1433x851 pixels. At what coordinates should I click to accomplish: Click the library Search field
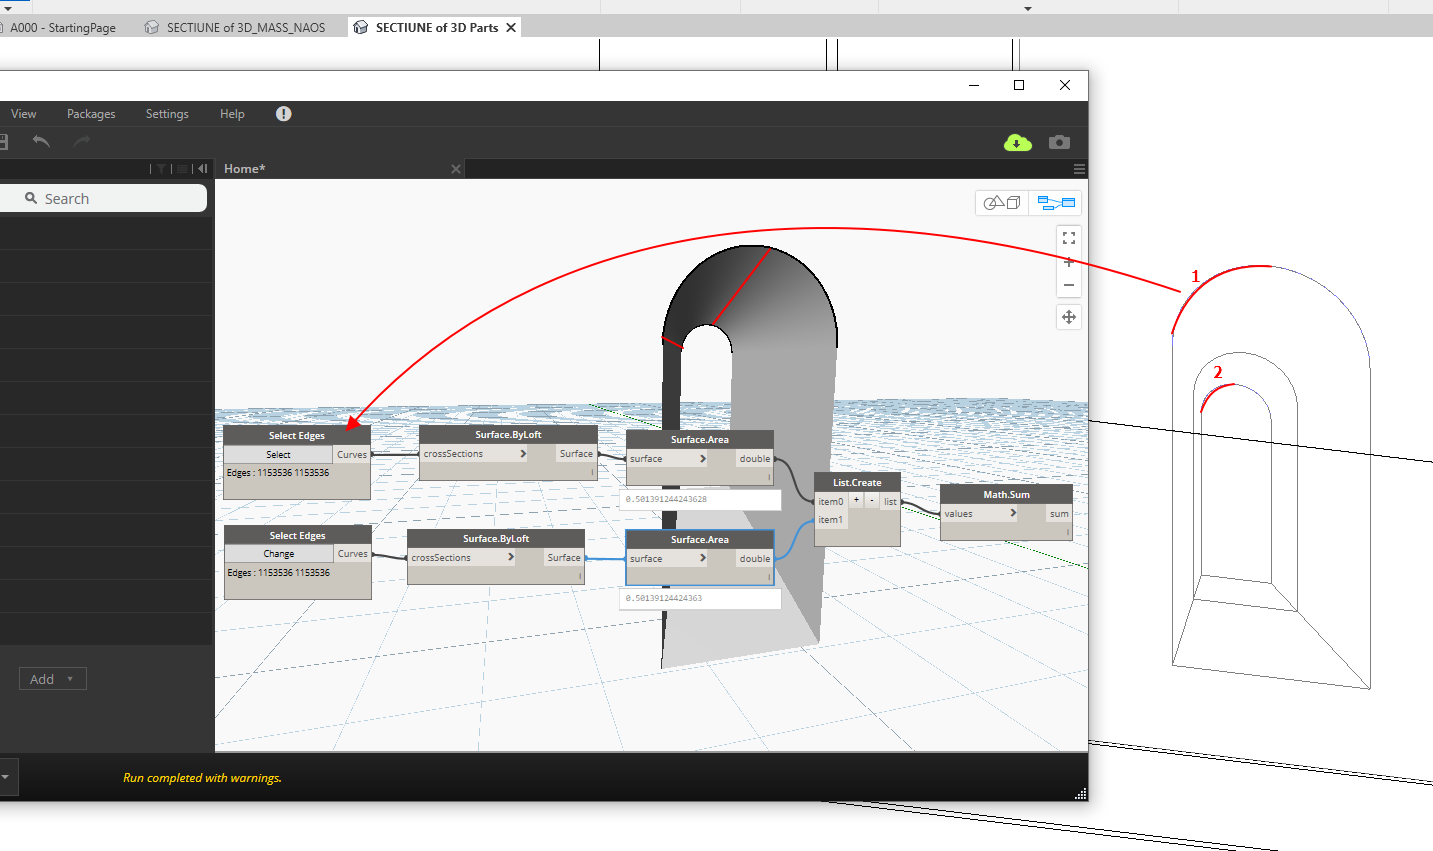[x=102, y=198]
